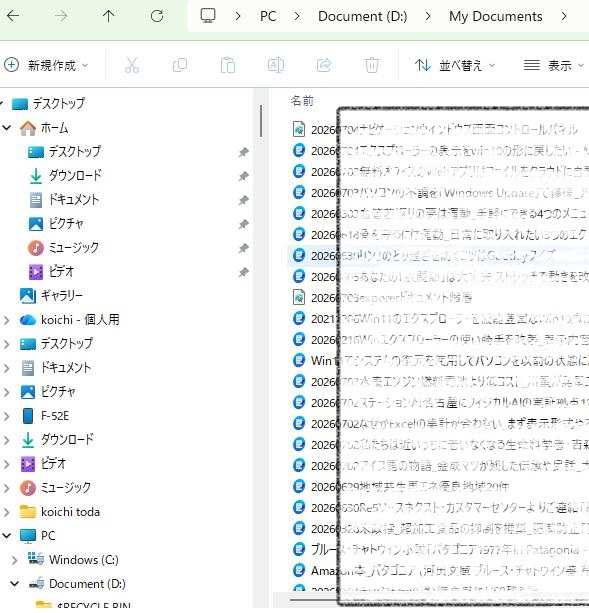Paste with the clipboard toolbar icon
Image resolution: width=589 pixels, height=613 pixels.
(228, 65)
